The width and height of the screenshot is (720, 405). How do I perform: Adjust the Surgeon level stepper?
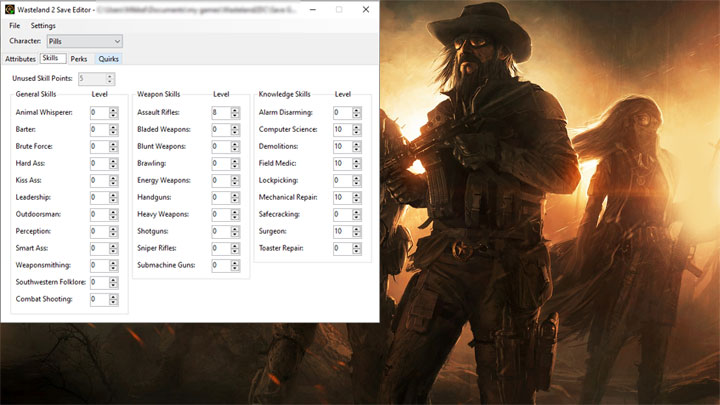click(x=357, y=231)
